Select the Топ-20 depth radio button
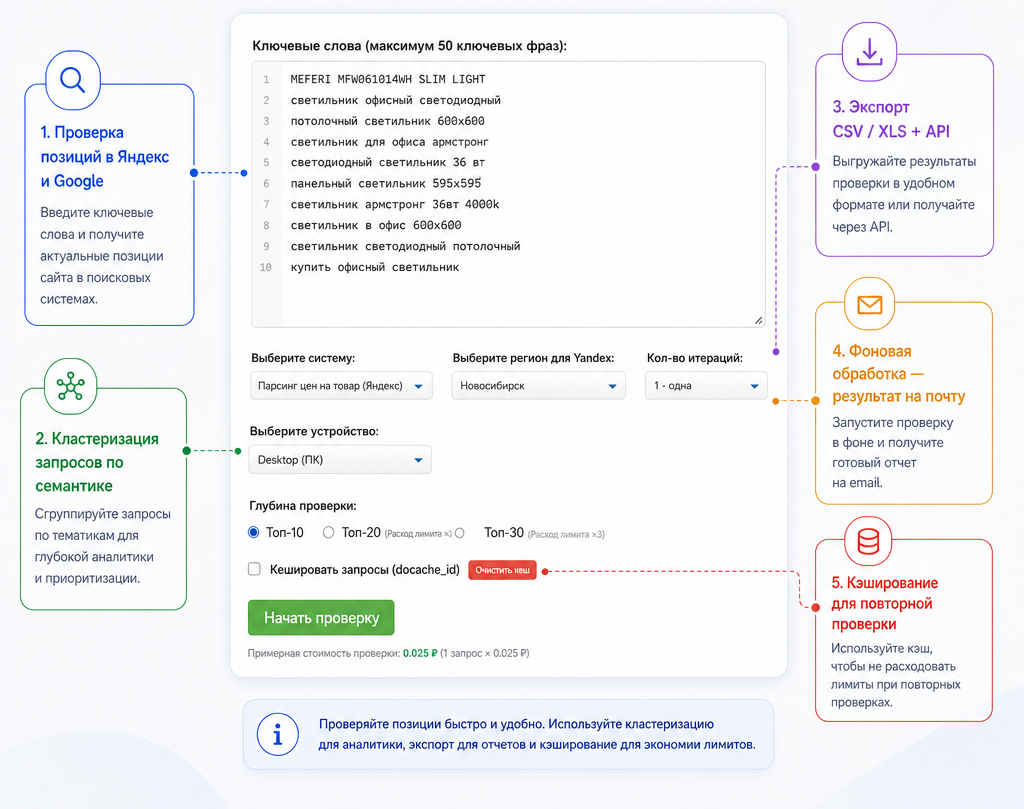Screen dimensions: 1024x809 click(328, 532)
